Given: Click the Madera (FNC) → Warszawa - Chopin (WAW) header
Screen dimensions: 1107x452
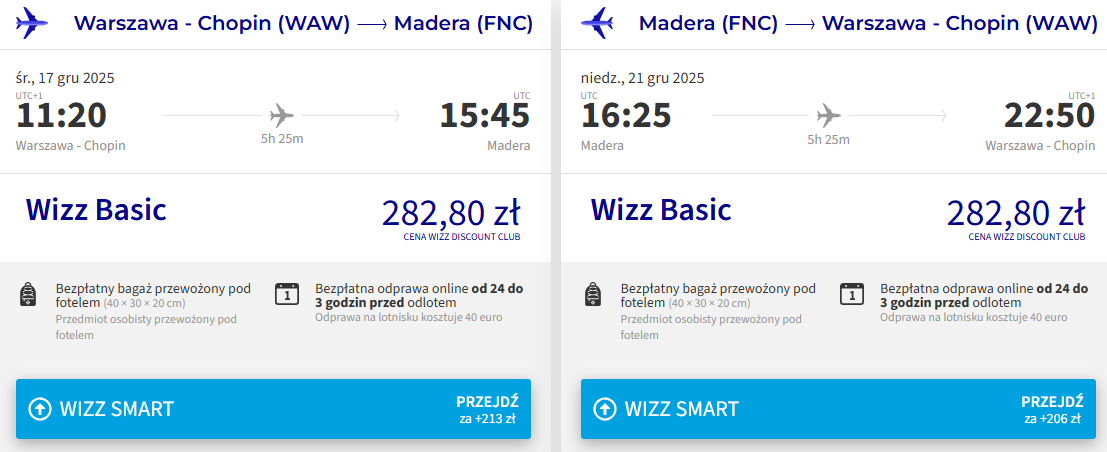Looking at the screenshot, I should pyautogui.click(x=867, y=23).
